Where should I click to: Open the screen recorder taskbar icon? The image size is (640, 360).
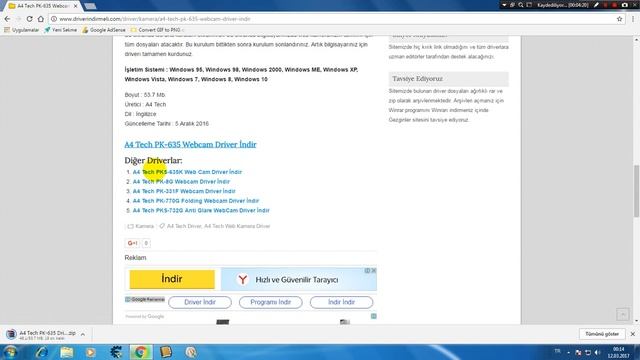click(x=191, y=352)
